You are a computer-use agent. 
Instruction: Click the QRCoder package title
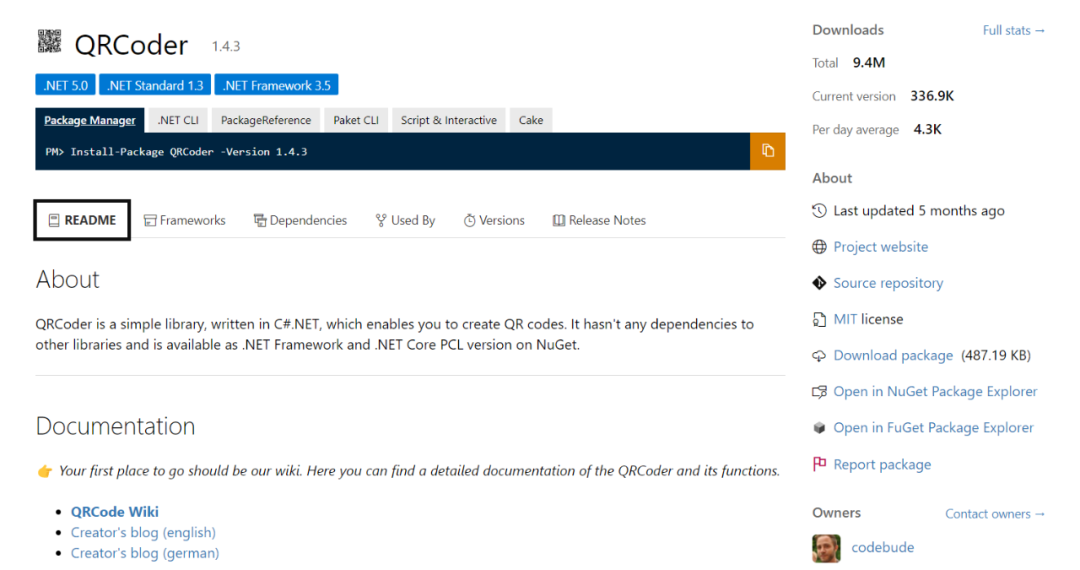(x=131, y=45)
